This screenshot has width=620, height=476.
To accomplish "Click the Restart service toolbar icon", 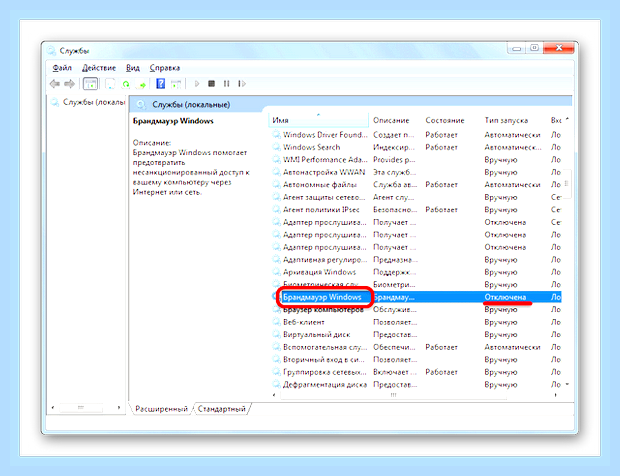I will pos(242,84).
